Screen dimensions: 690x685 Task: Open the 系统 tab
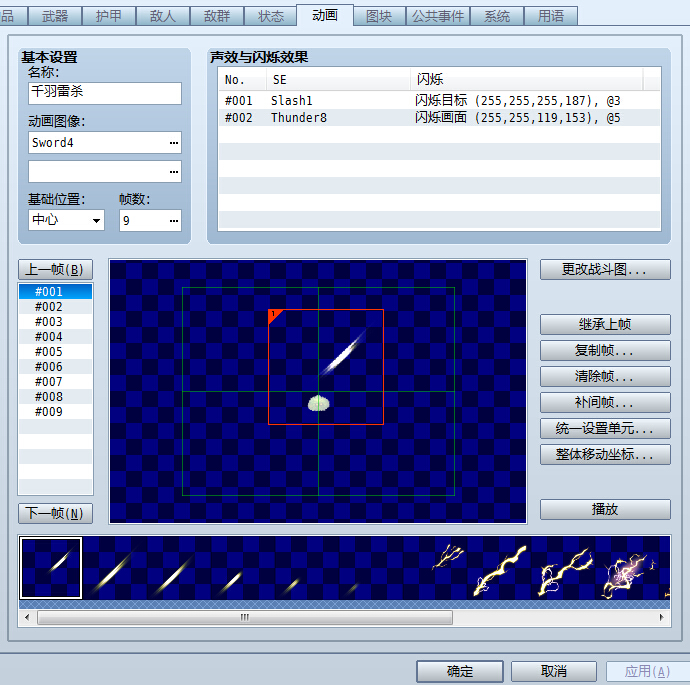point(497,16)
